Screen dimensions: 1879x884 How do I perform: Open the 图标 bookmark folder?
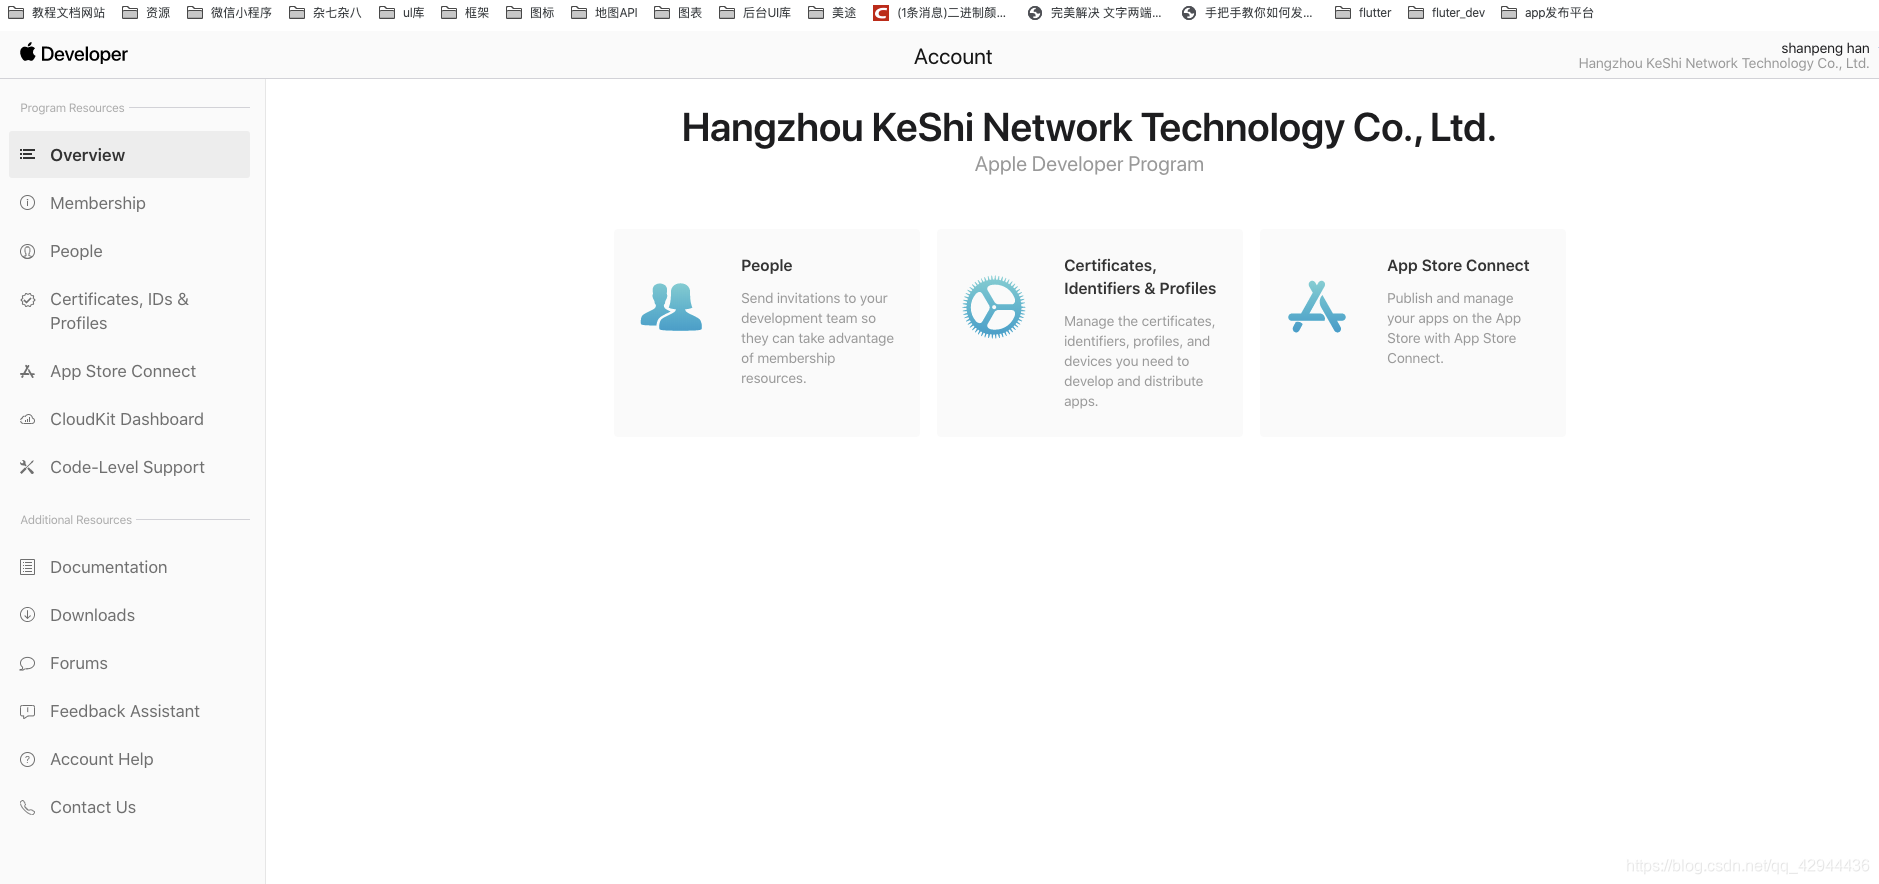(530, 13)
